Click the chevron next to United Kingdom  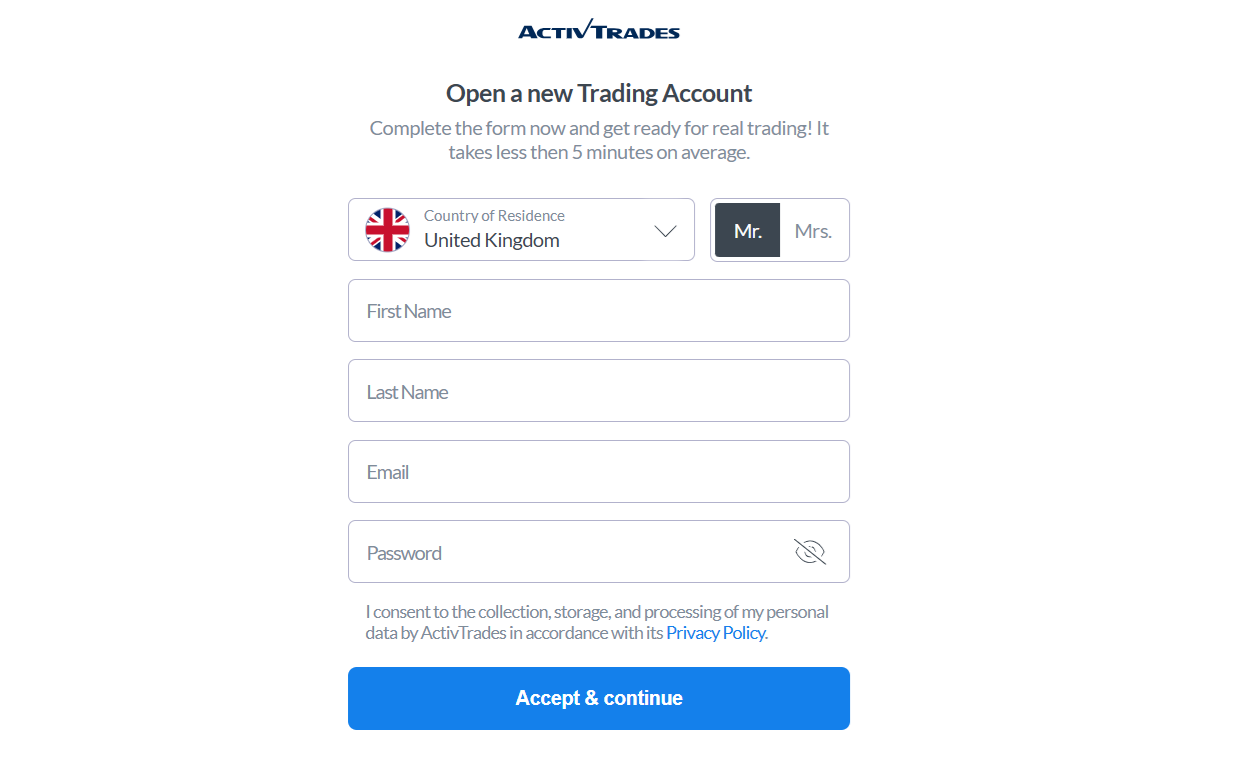click(664, 230)
